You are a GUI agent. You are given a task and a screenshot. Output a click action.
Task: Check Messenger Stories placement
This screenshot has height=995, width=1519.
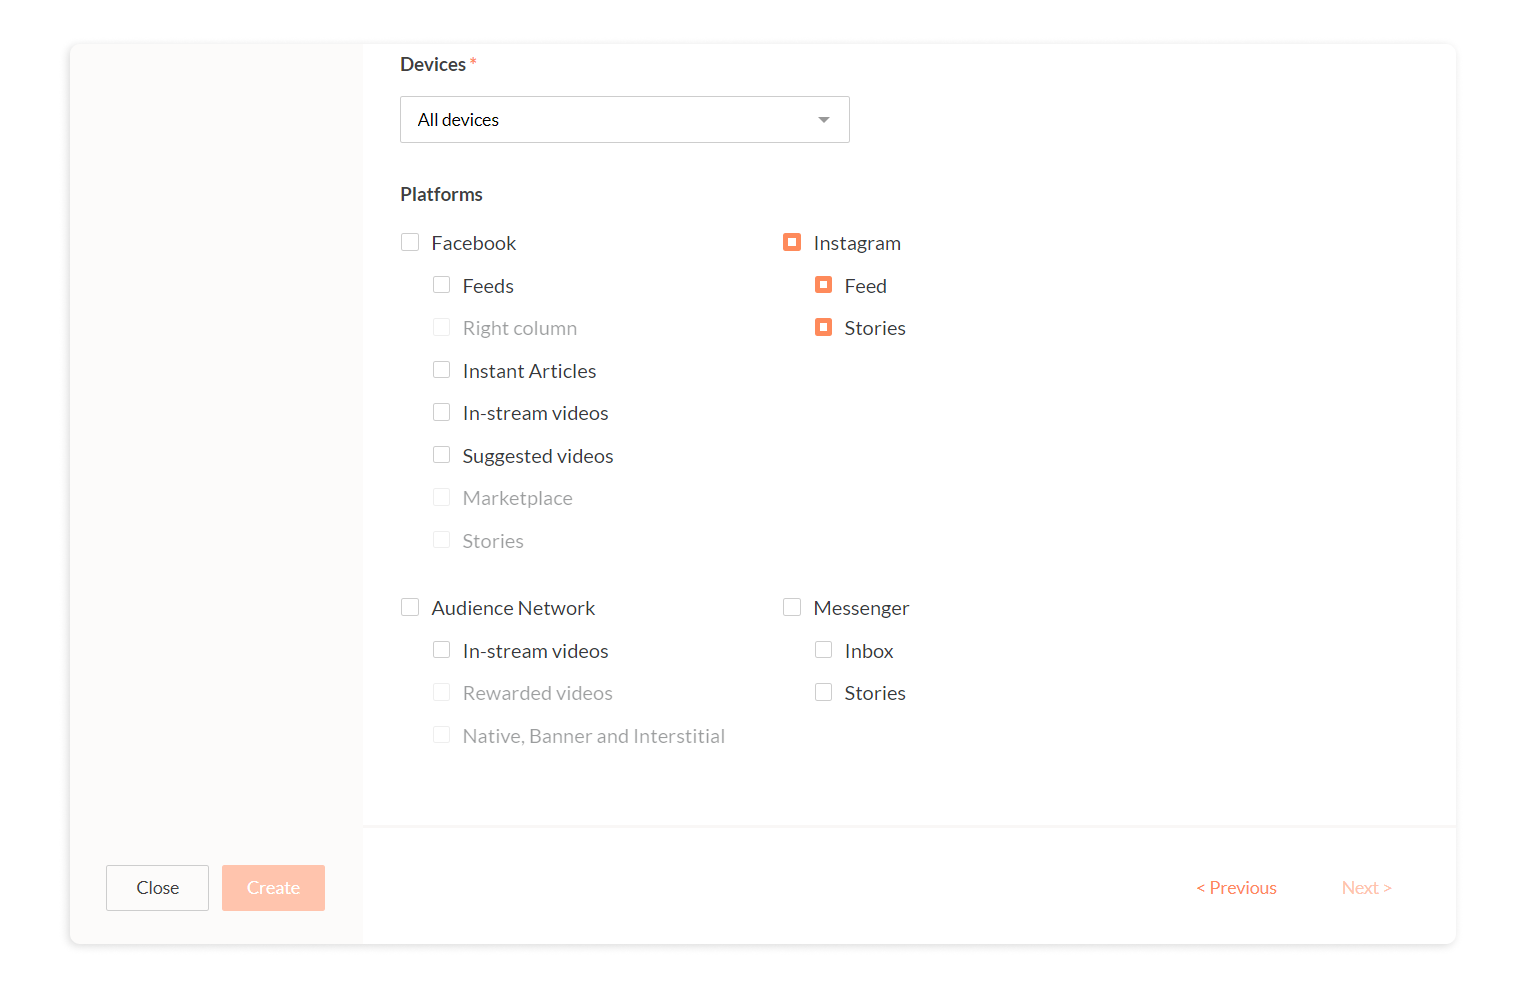[823, 692]
